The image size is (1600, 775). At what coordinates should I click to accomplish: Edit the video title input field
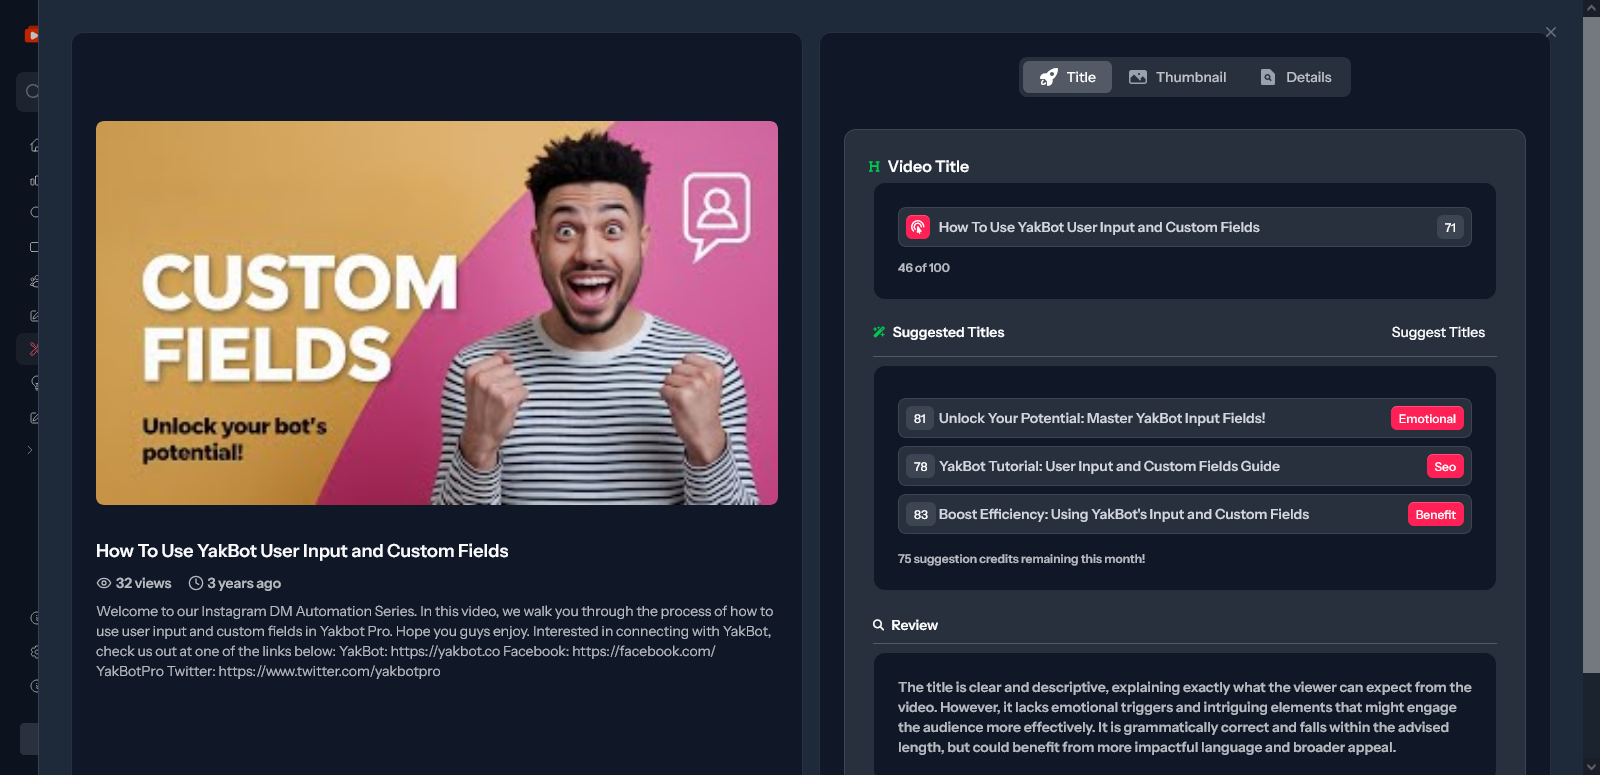click(1184, 227)
